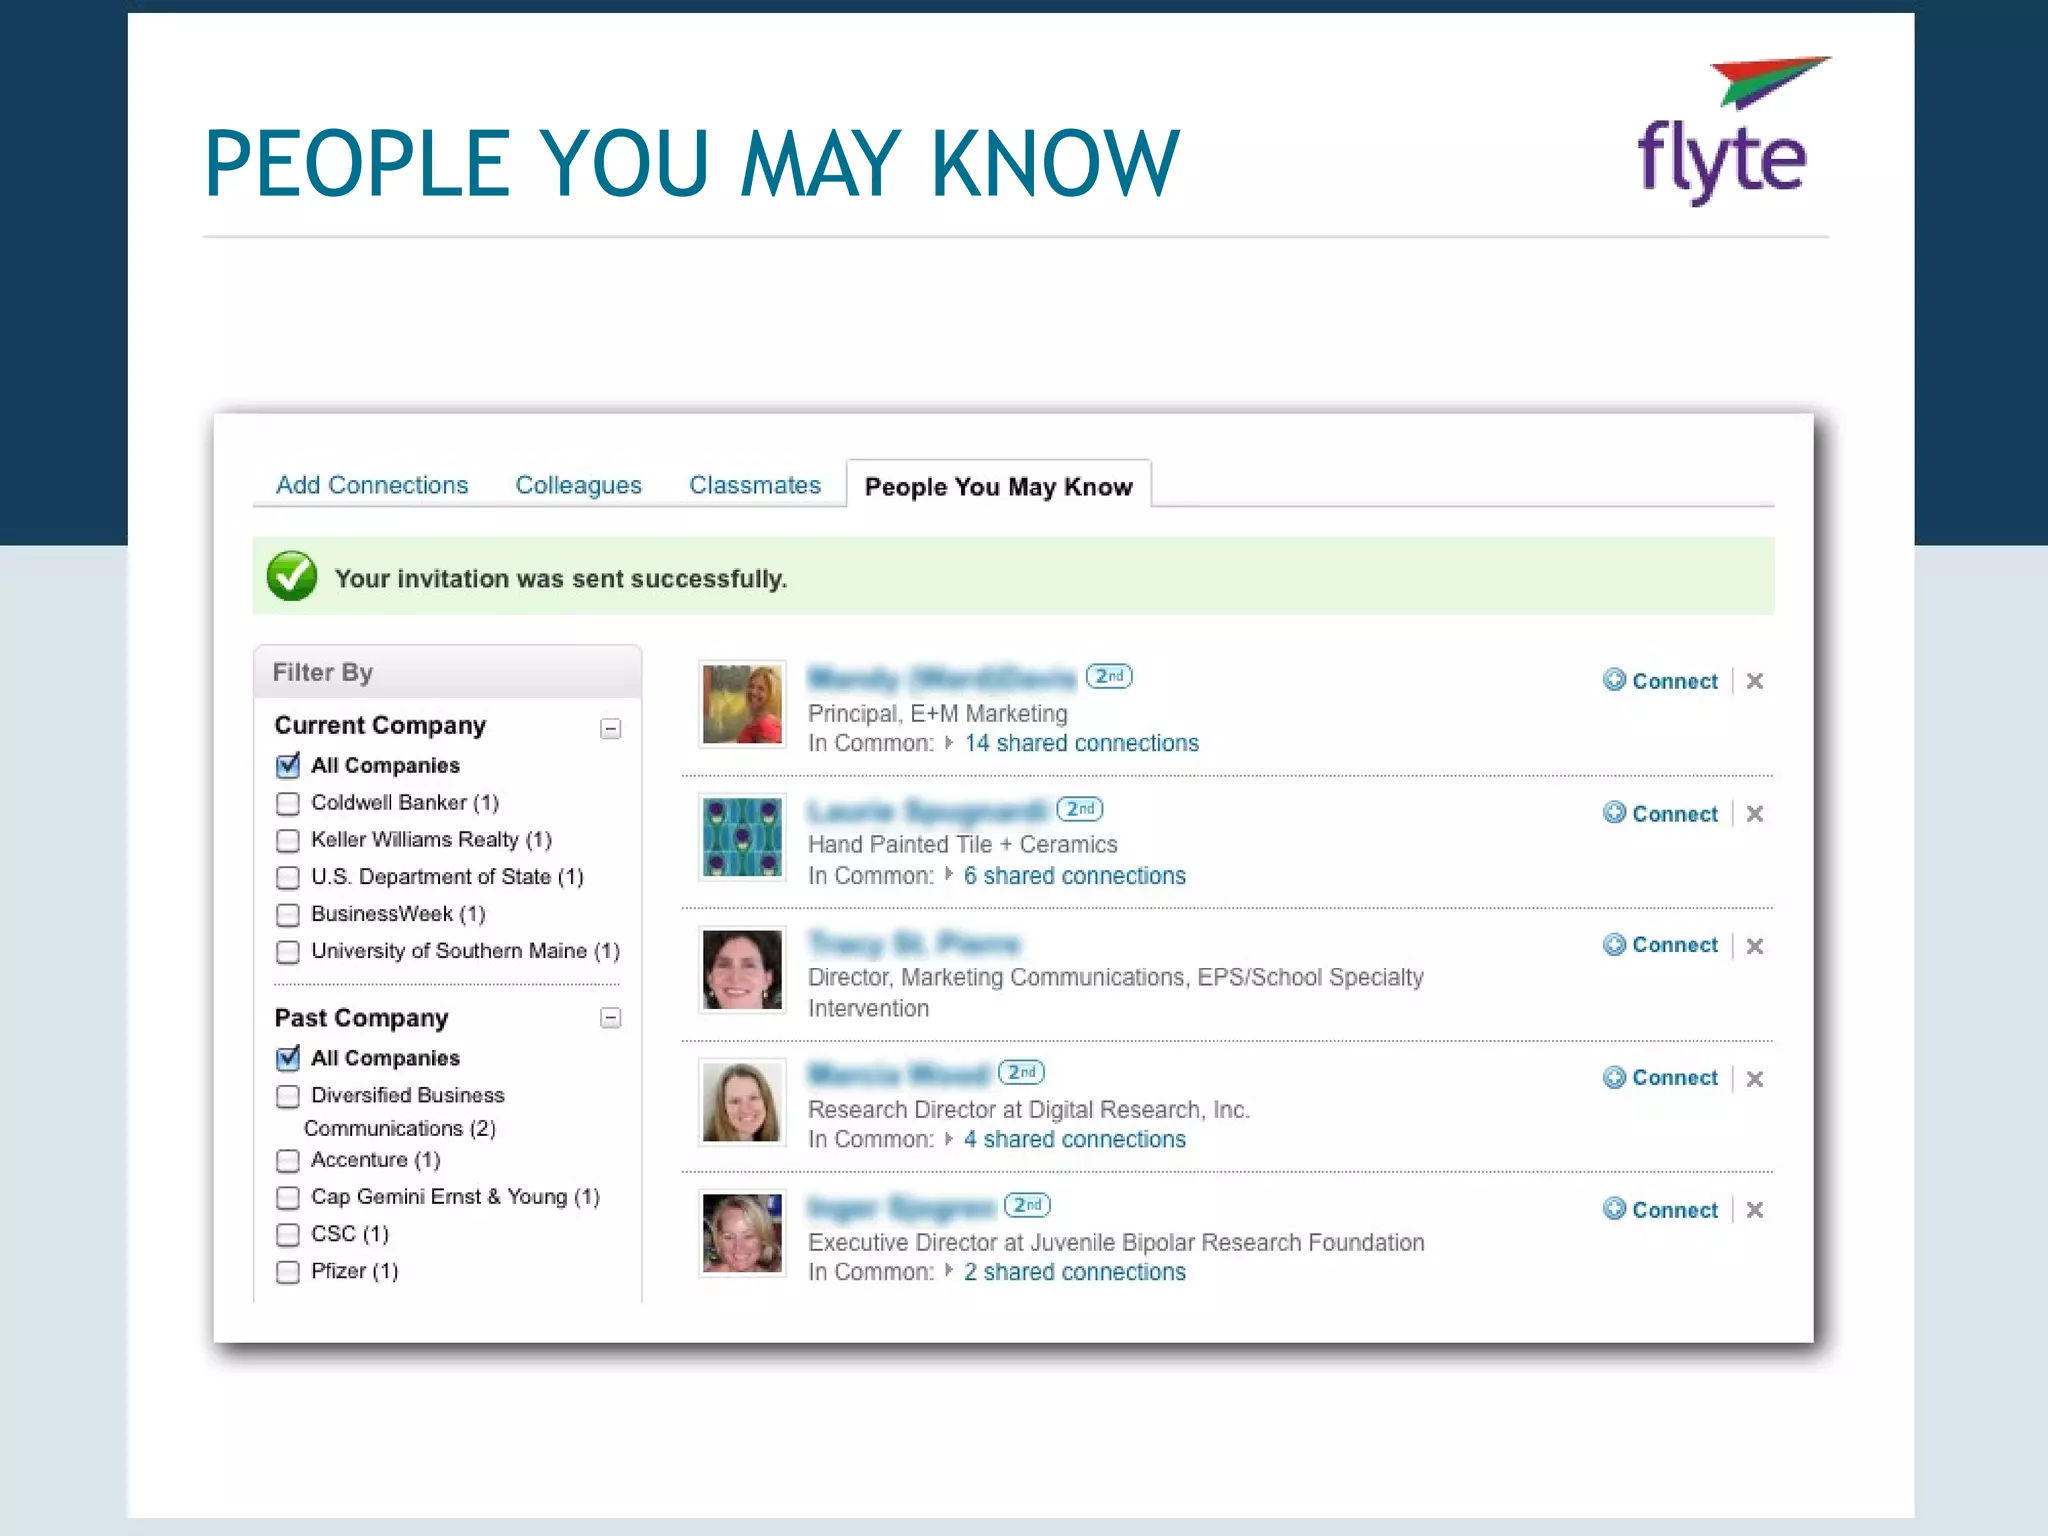Expand the 14 shared connections arrow
Screen dimensions: 2048x1536
click(949, 743)
